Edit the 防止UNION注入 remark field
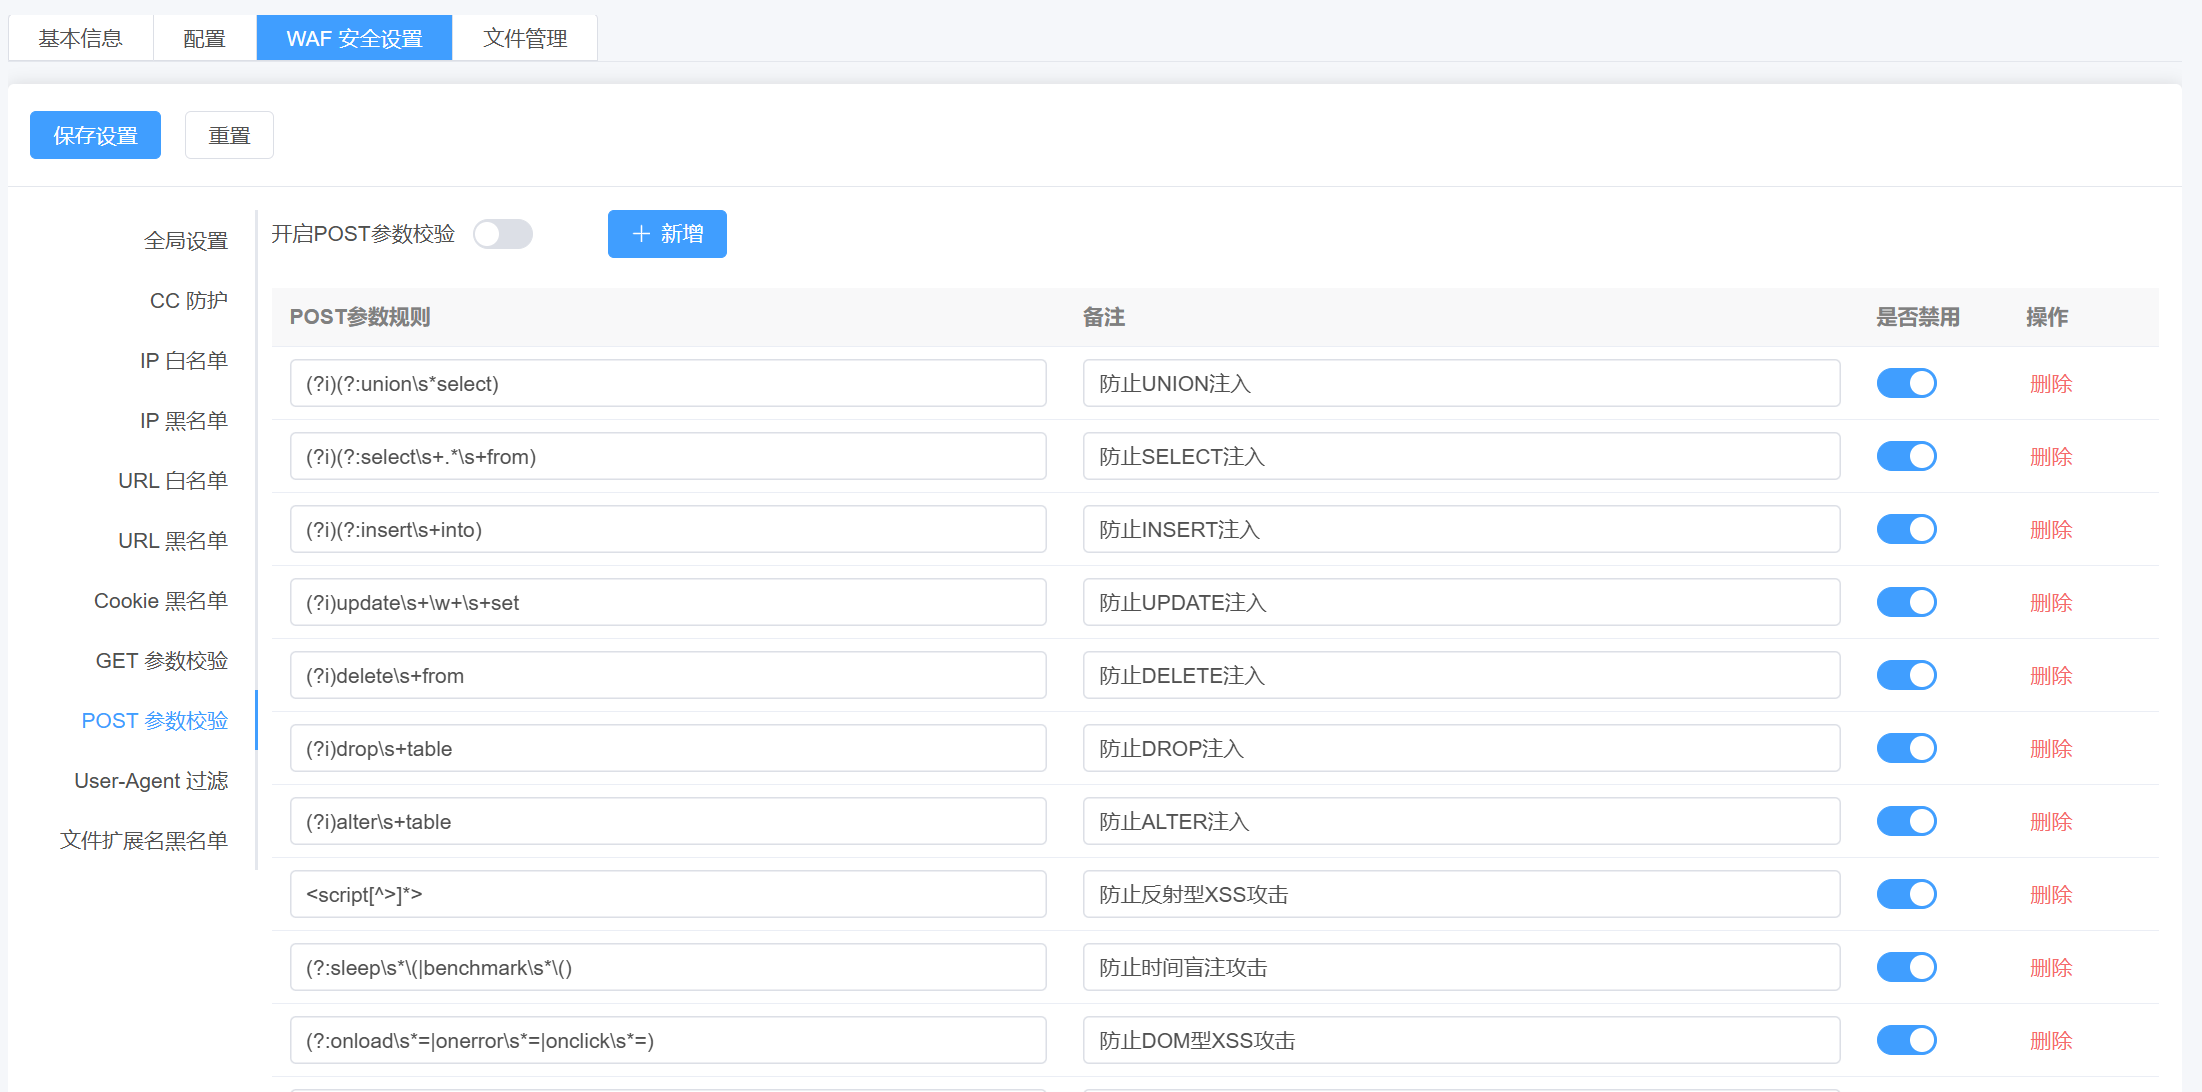2202x1092 pixels. click(1461, 383)
